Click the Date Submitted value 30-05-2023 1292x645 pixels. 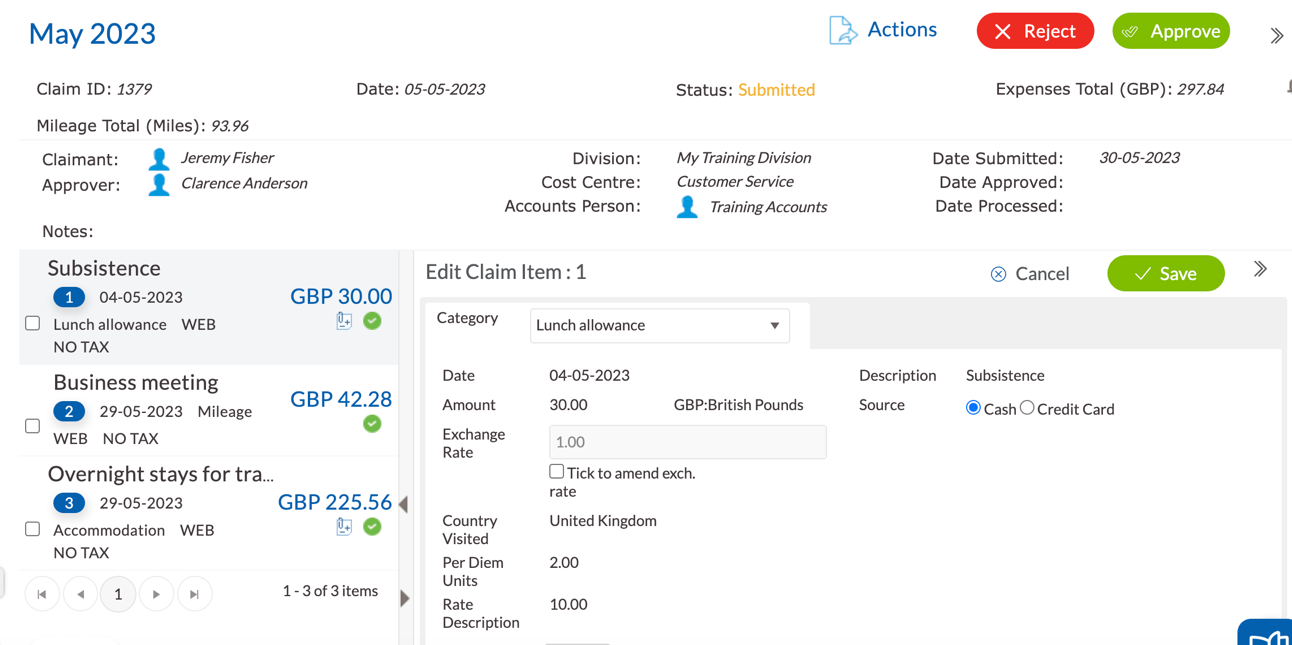1139,158
